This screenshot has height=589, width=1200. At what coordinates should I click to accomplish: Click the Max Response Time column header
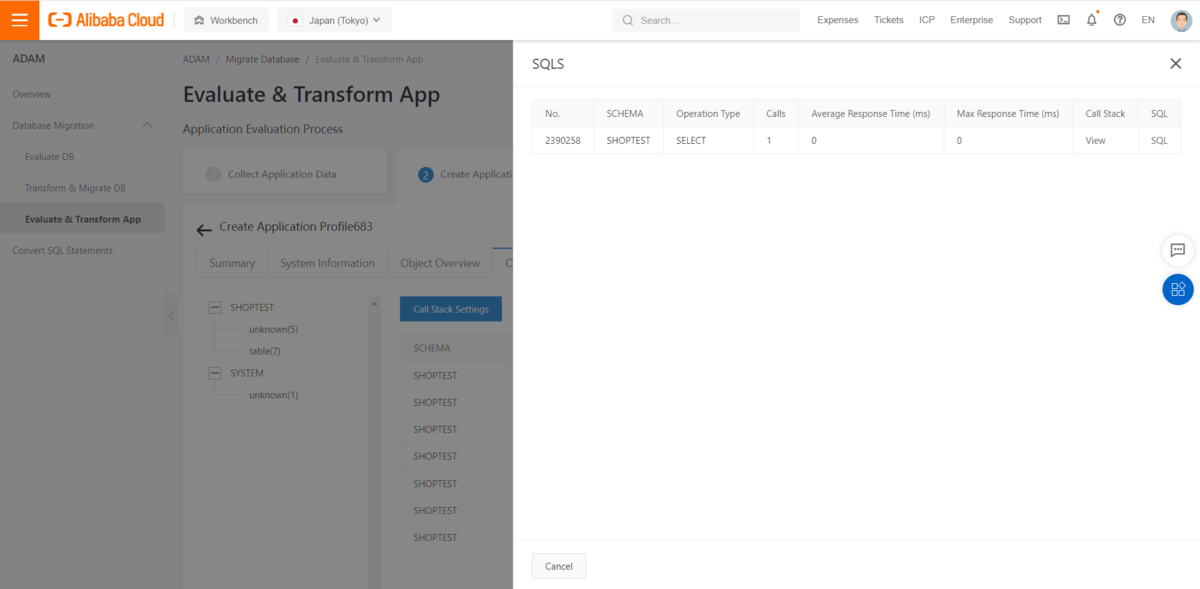coord(1008,114)
